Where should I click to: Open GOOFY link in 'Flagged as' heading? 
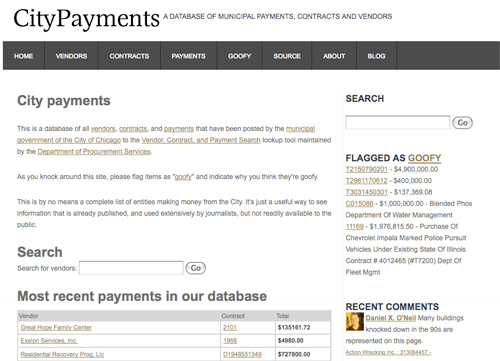424,158
